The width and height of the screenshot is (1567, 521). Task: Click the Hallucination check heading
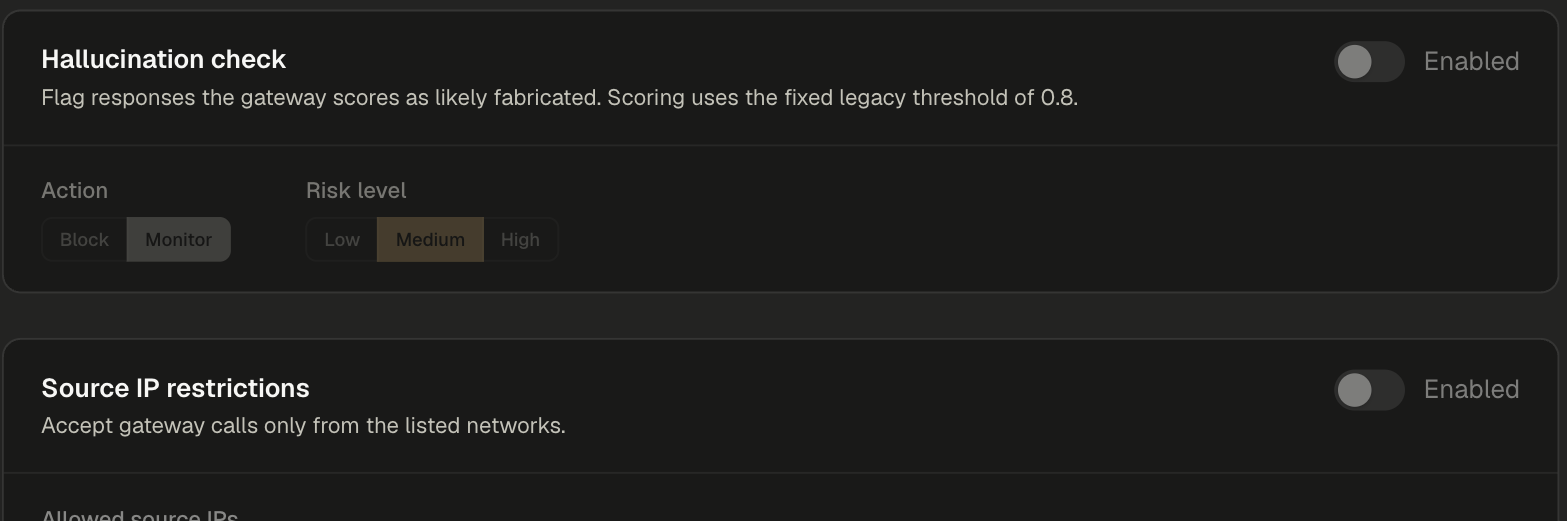[164, 60]
